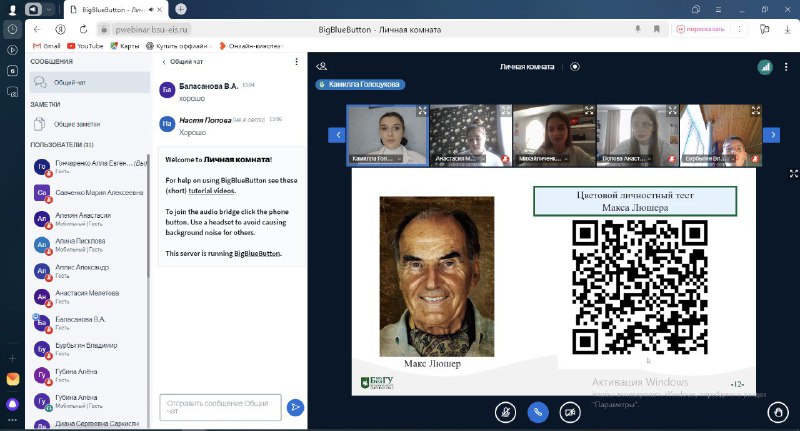The image size is (800, 431).
Task: Scan the QR code on slide
Action: pyautogui.click(x=640, y=287)
